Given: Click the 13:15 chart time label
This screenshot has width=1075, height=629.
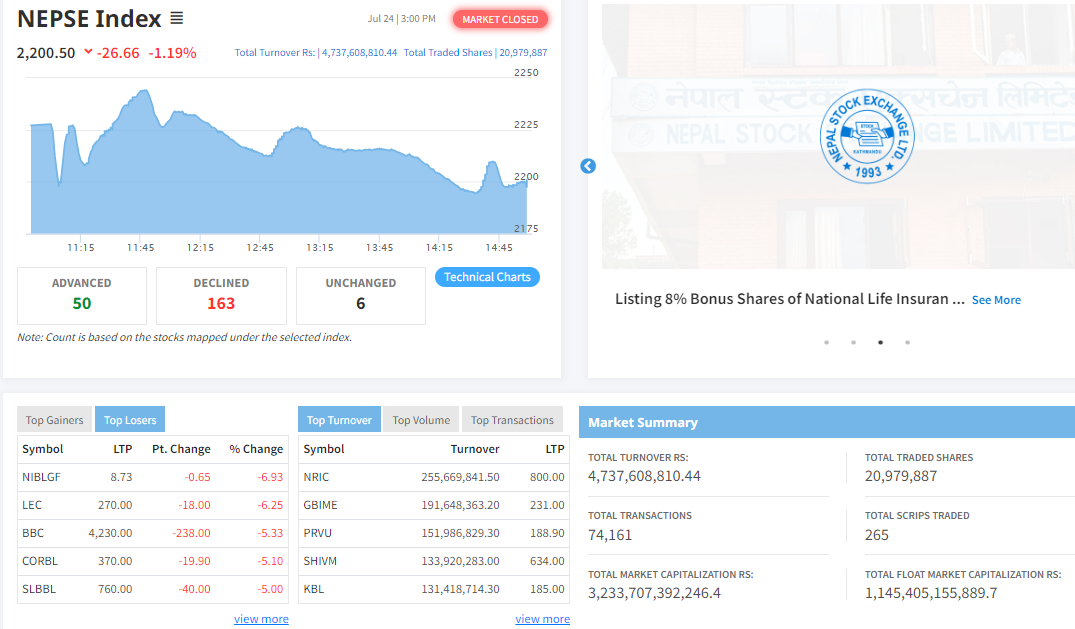Looking at the screenshot, I should pos(319,248).
